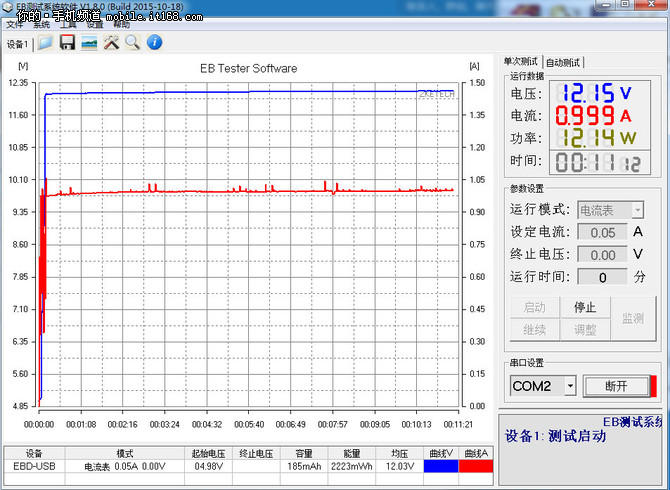This screenshot has height=490, width=670.
Task: Click the 监测 (Monitor) button
Action: click(633, 319)
